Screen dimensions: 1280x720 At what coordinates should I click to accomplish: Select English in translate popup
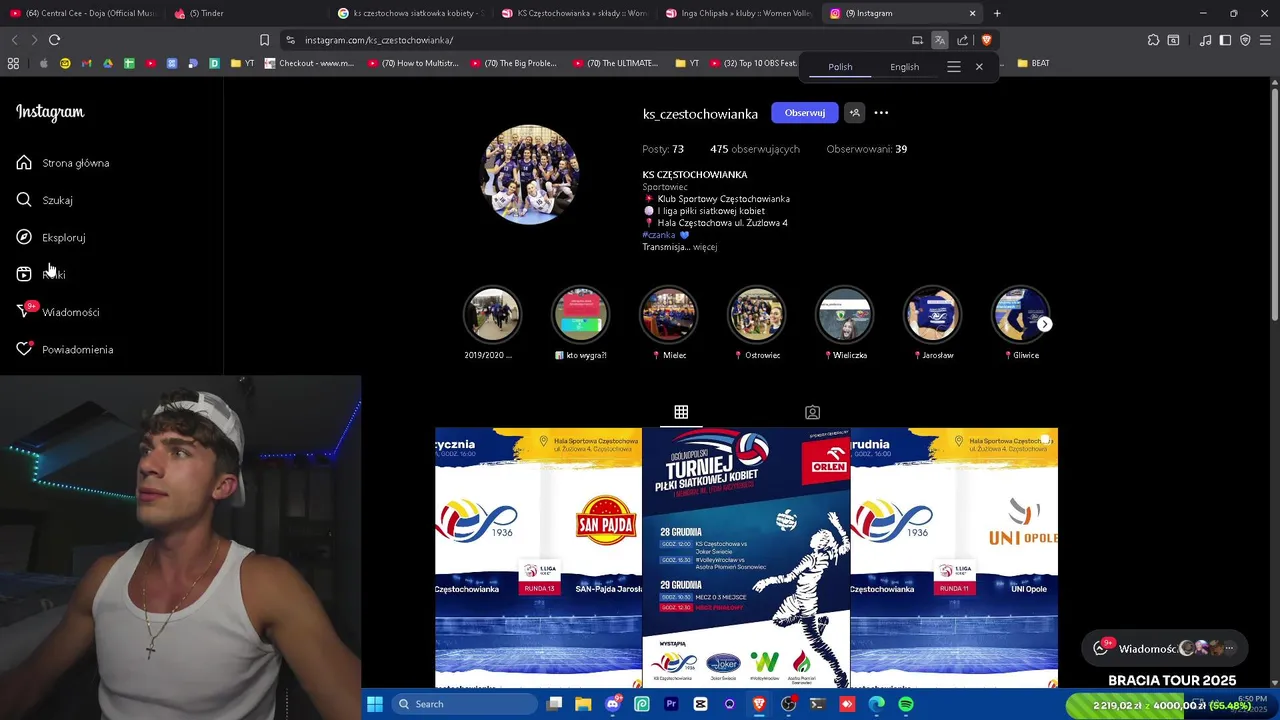[x=905, y=67]
